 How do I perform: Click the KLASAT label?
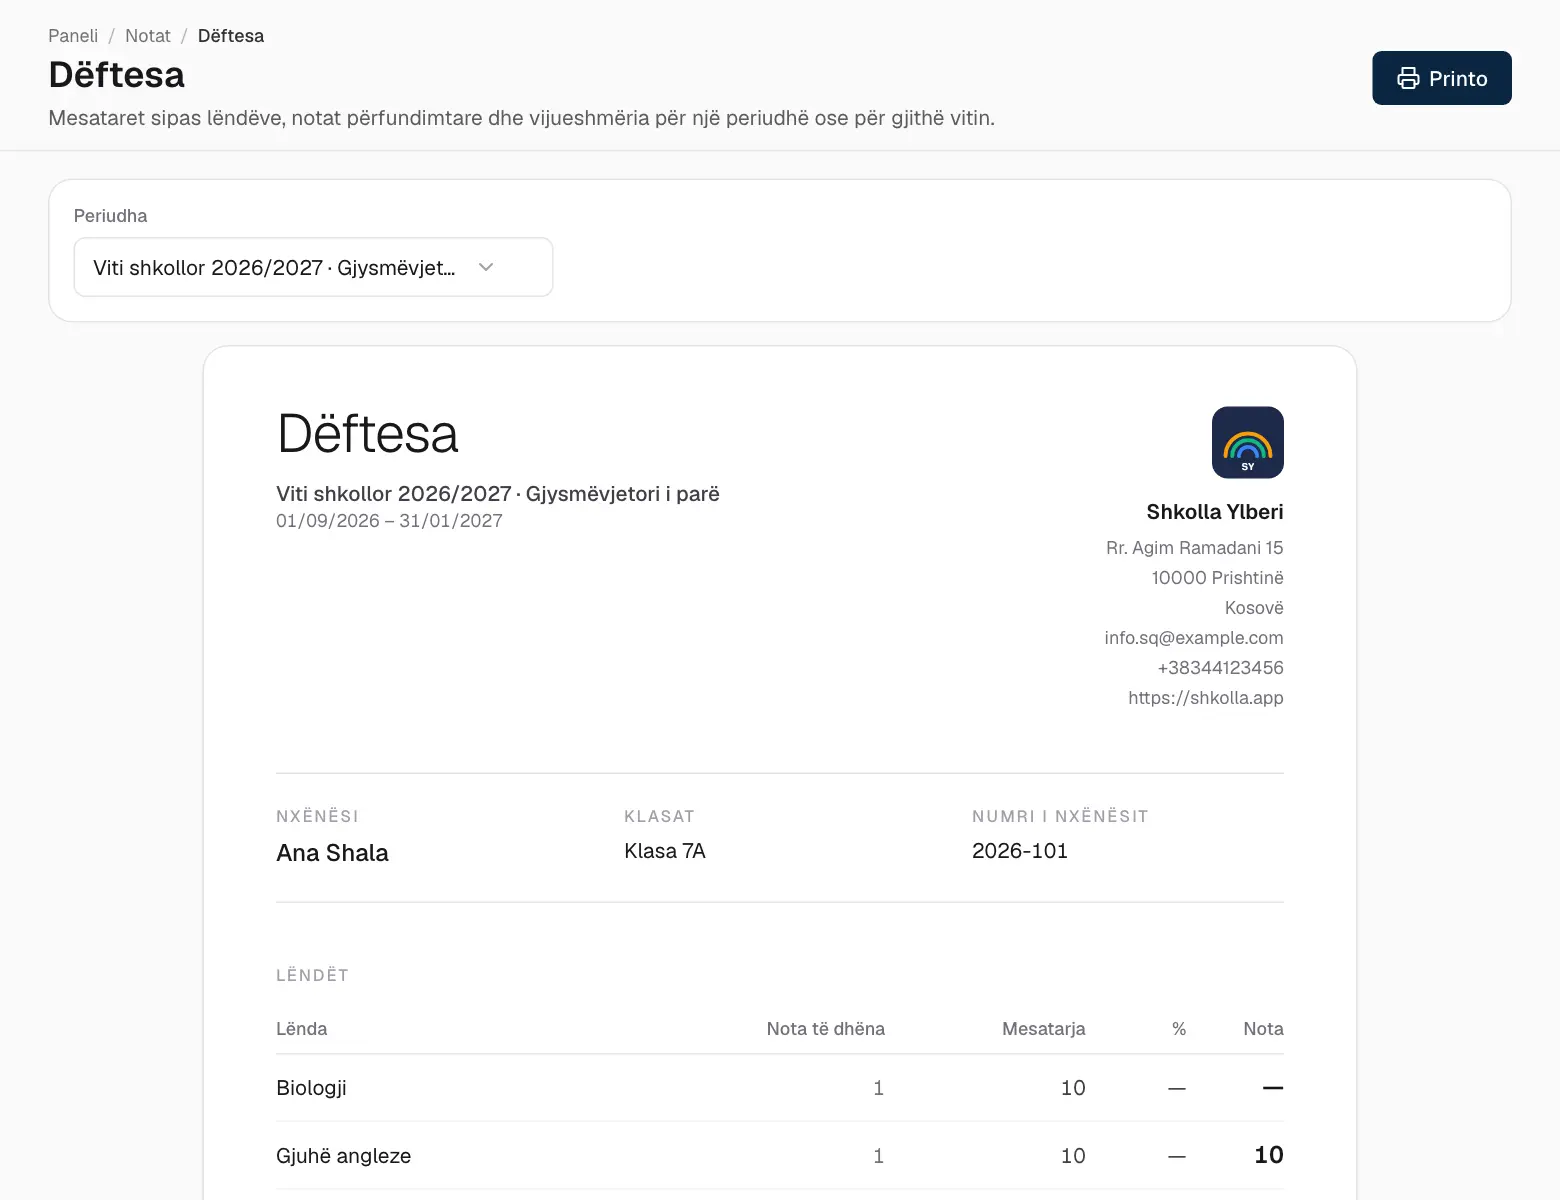[659, 816]
